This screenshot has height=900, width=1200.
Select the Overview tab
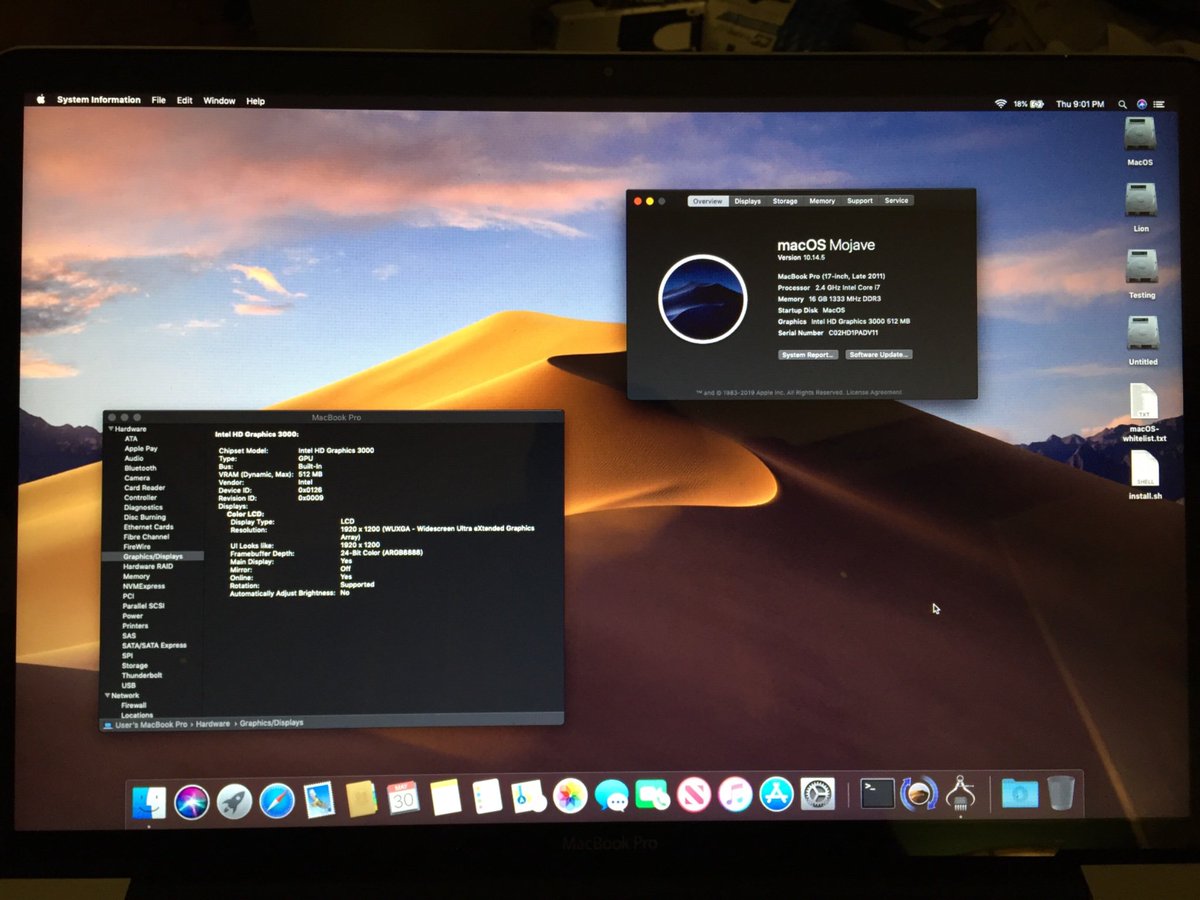(708, 201)
